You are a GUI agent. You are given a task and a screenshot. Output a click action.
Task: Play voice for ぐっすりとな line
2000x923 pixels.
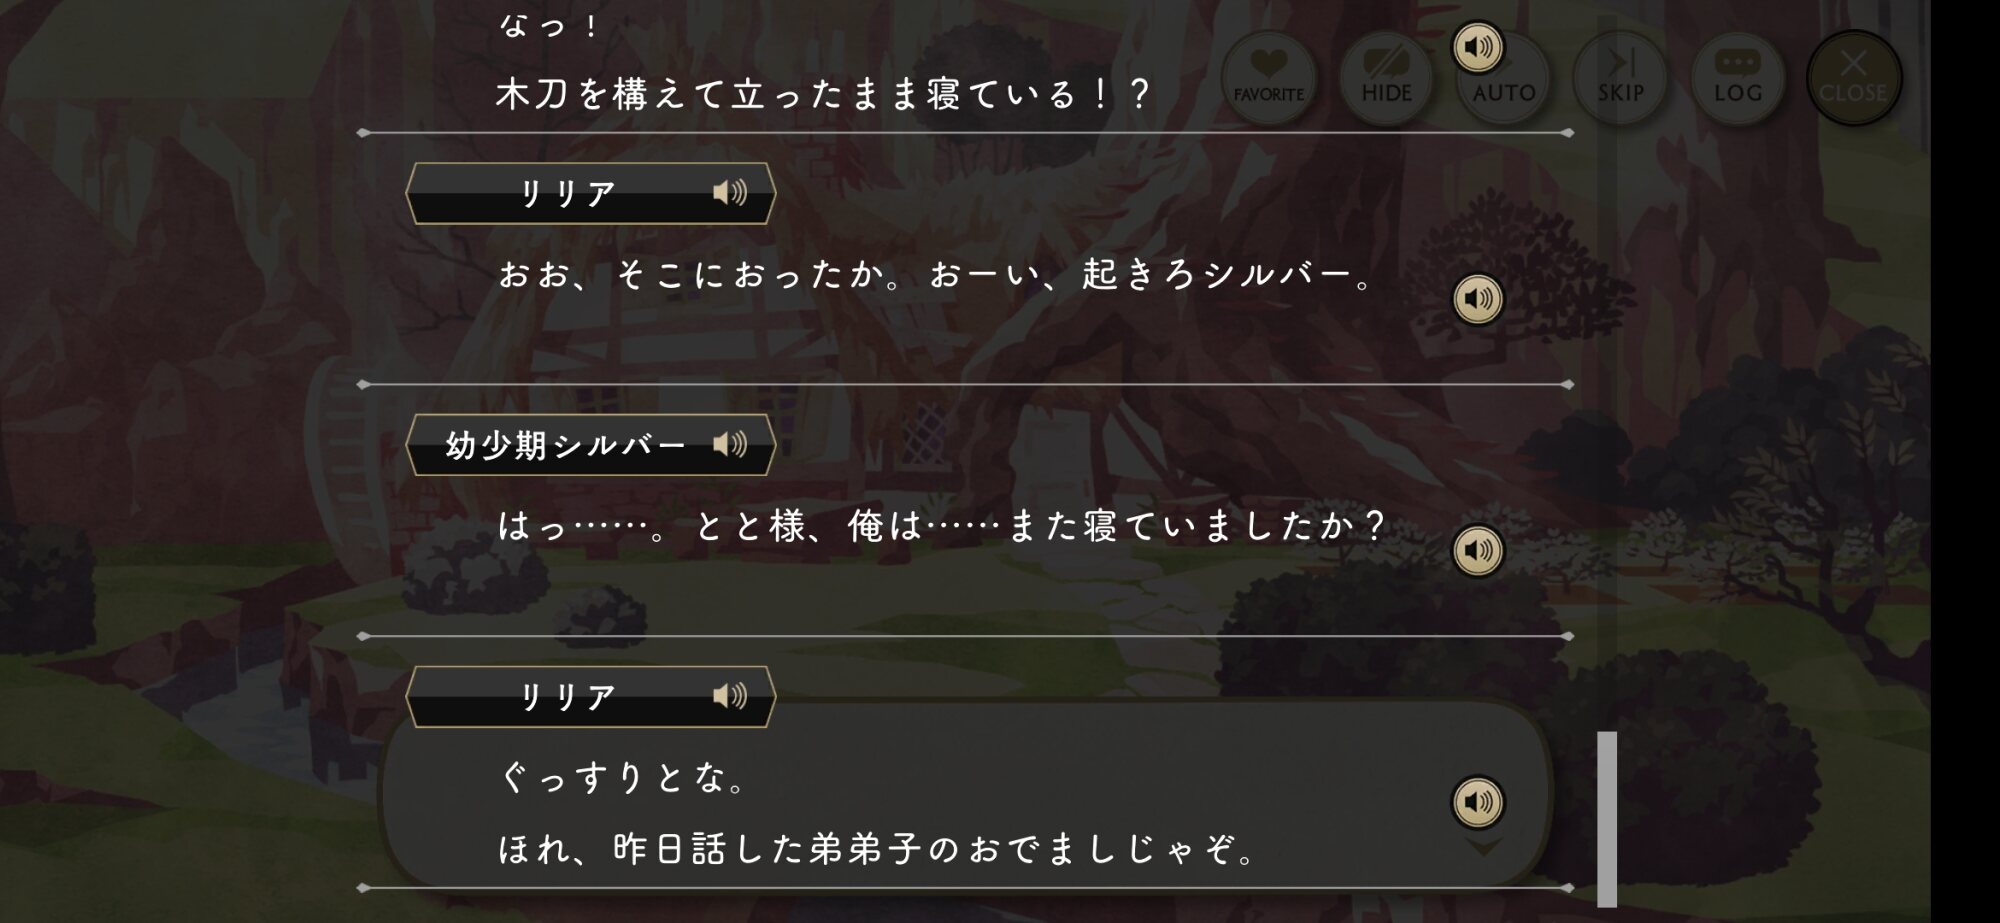pyautogui.click(x=1478, y=802)
